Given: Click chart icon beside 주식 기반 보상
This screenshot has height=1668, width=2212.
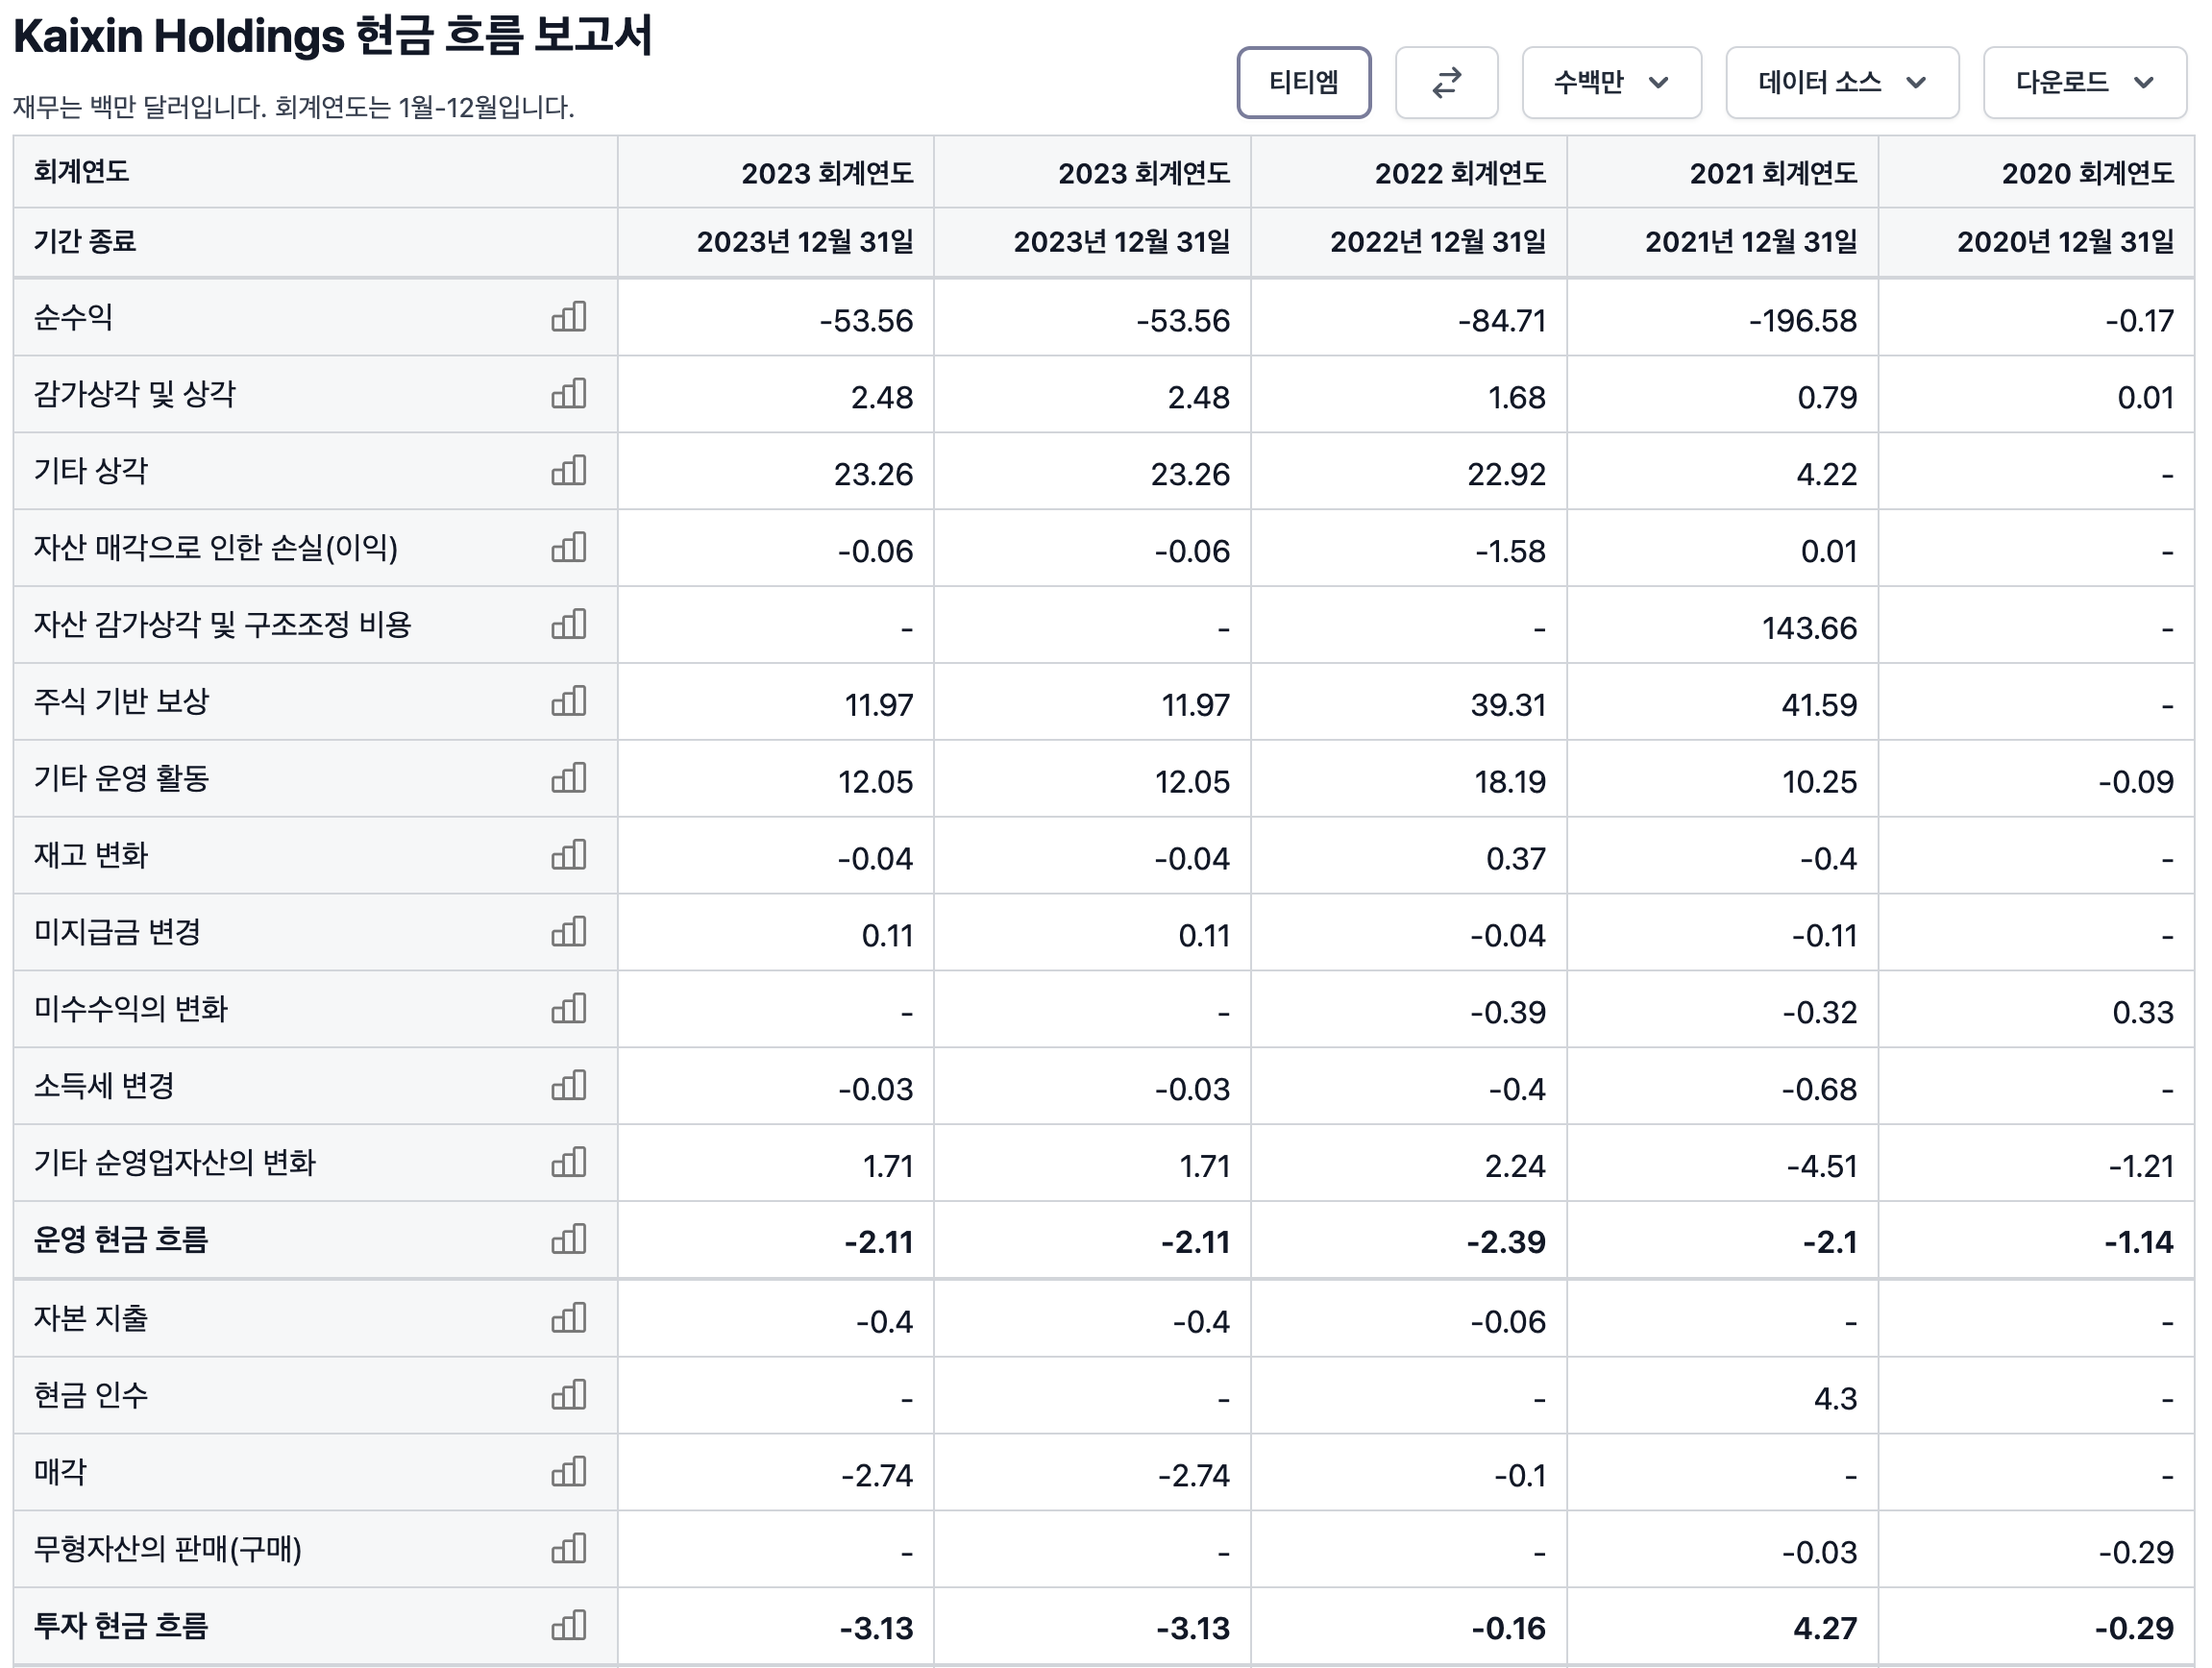Looking at the screenshot, I should click(x=568, y=701).
